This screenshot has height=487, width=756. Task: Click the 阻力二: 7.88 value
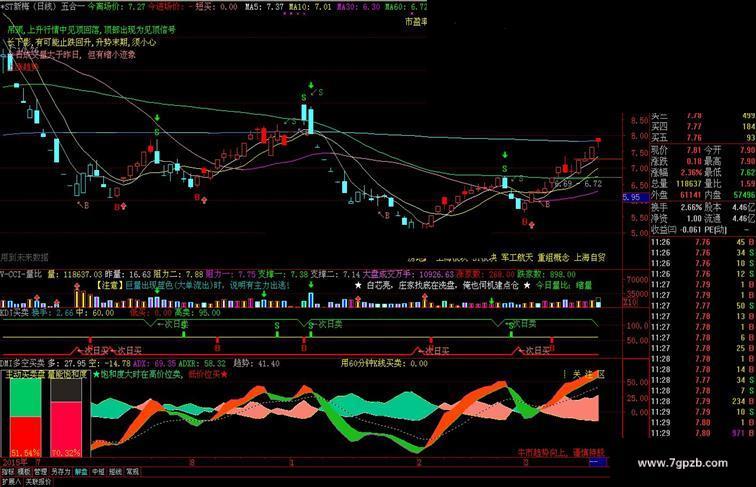[x=178, y=274]
